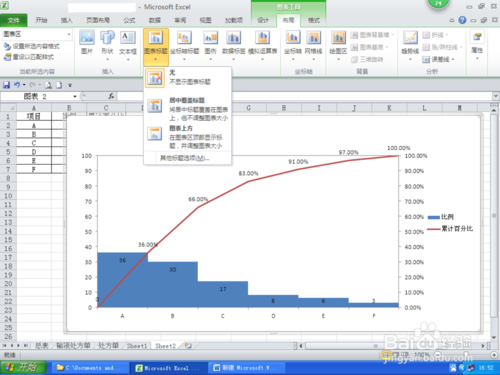Open Excel help question mark icon
Viewport: 500px width, 375px height.
coord(462,20)
